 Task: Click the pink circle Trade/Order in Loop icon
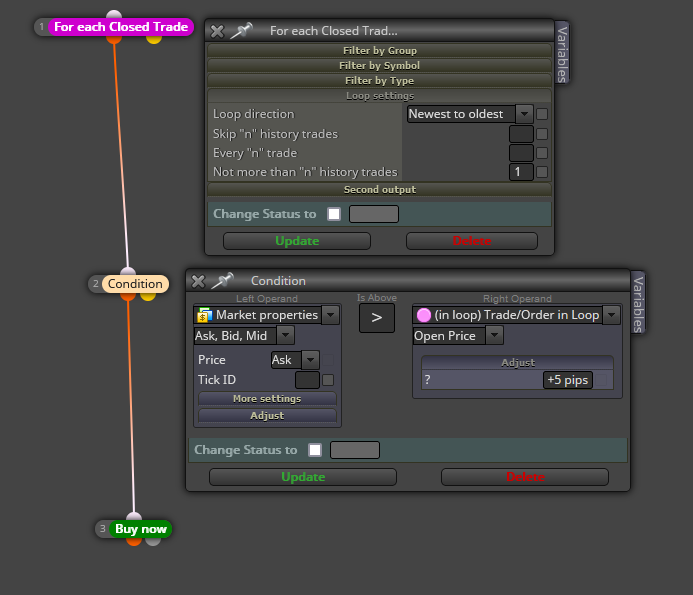click(423, 315)
